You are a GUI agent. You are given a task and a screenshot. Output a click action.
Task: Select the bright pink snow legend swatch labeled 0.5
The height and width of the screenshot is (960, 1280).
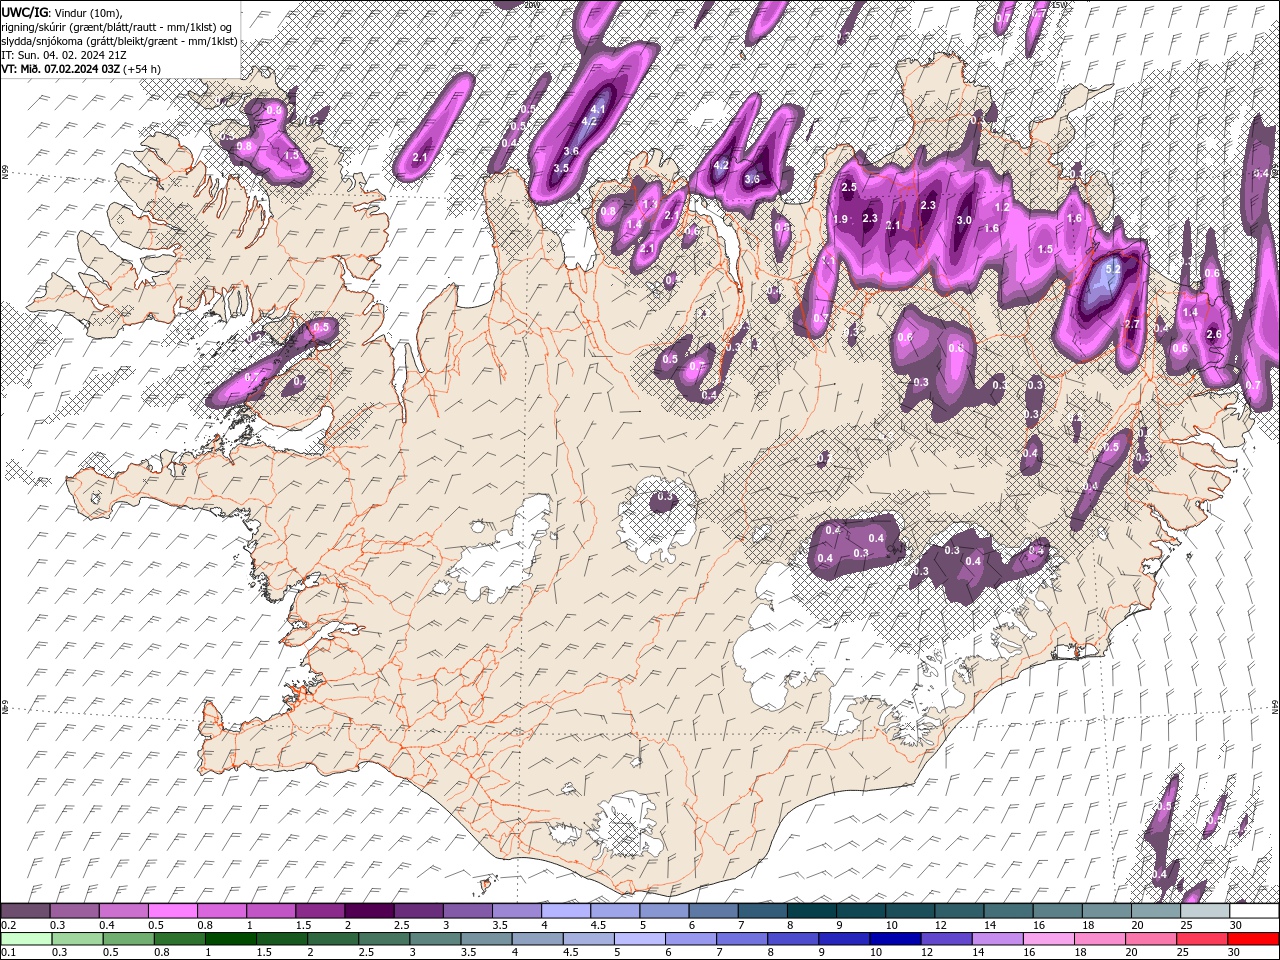[x=172, y=911]
